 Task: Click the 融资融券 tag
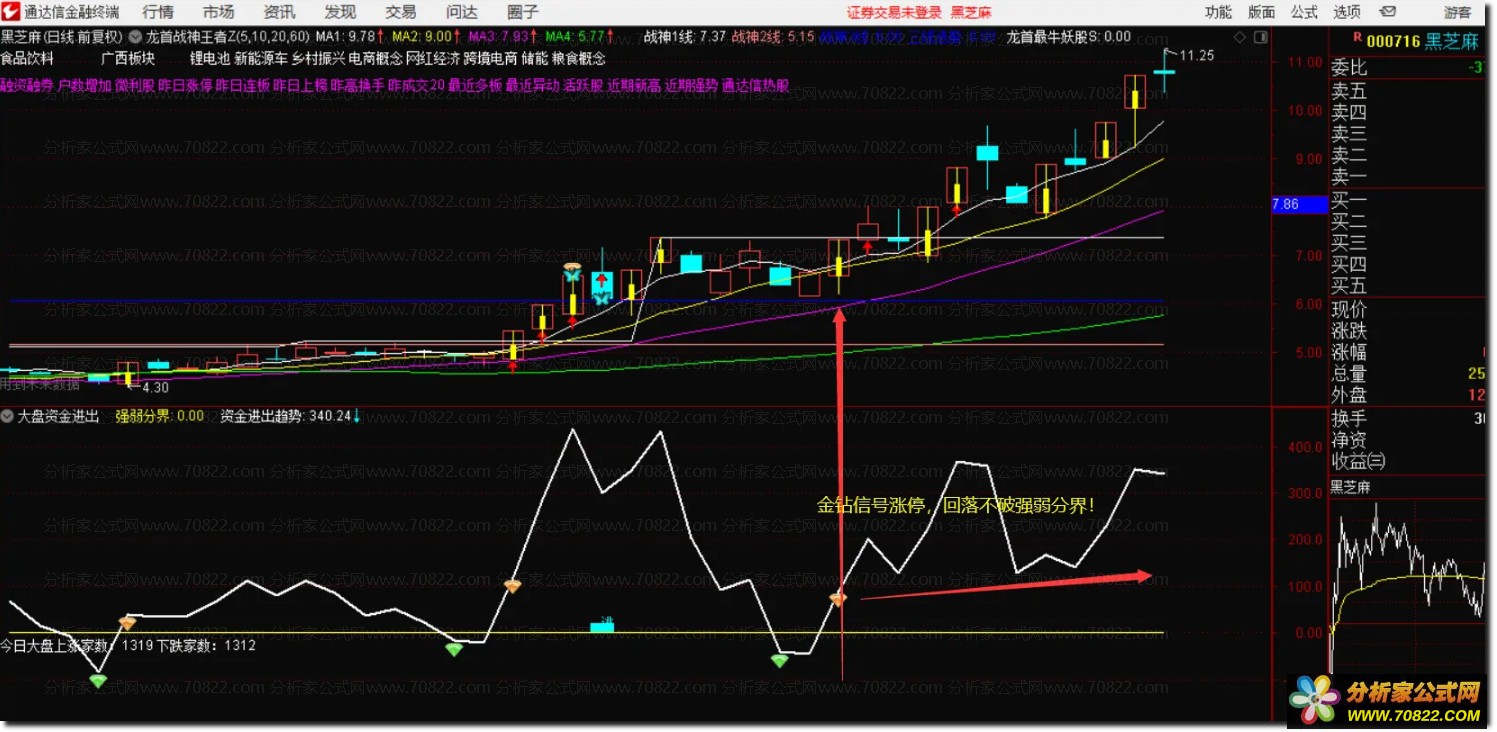coord(27,86)
